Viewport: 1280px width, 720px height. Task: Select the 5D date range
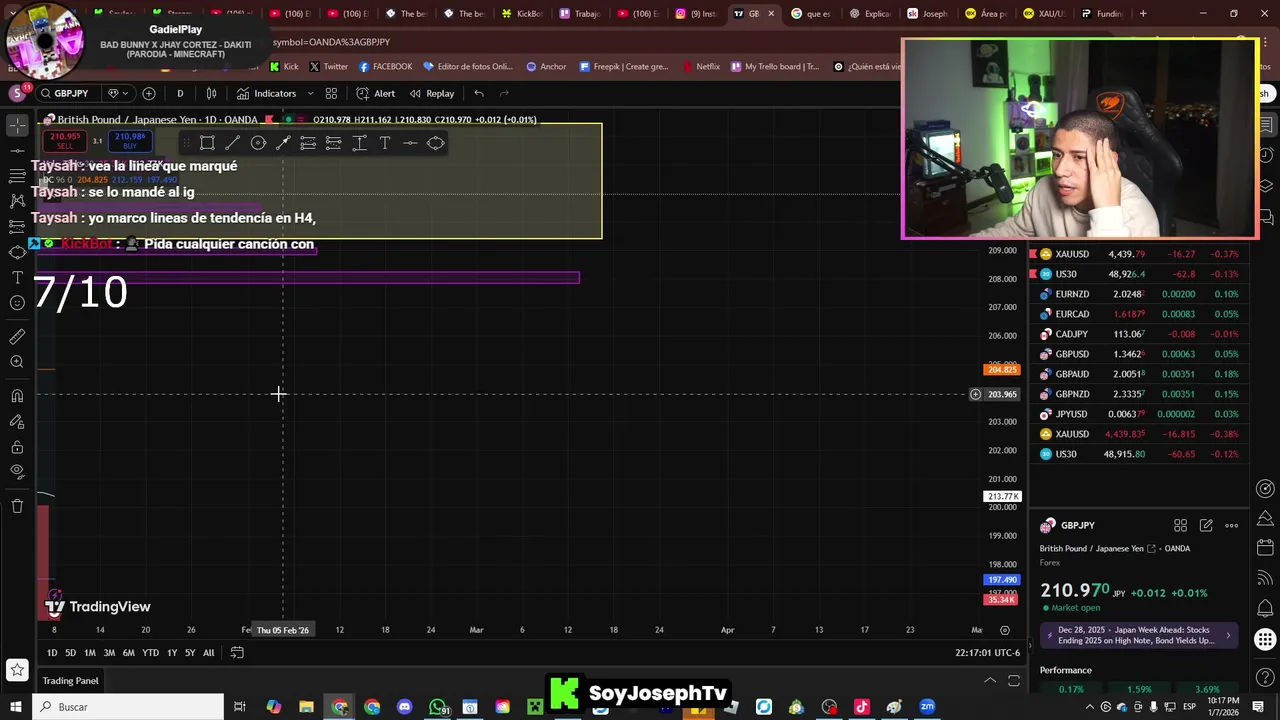(70, 653)
